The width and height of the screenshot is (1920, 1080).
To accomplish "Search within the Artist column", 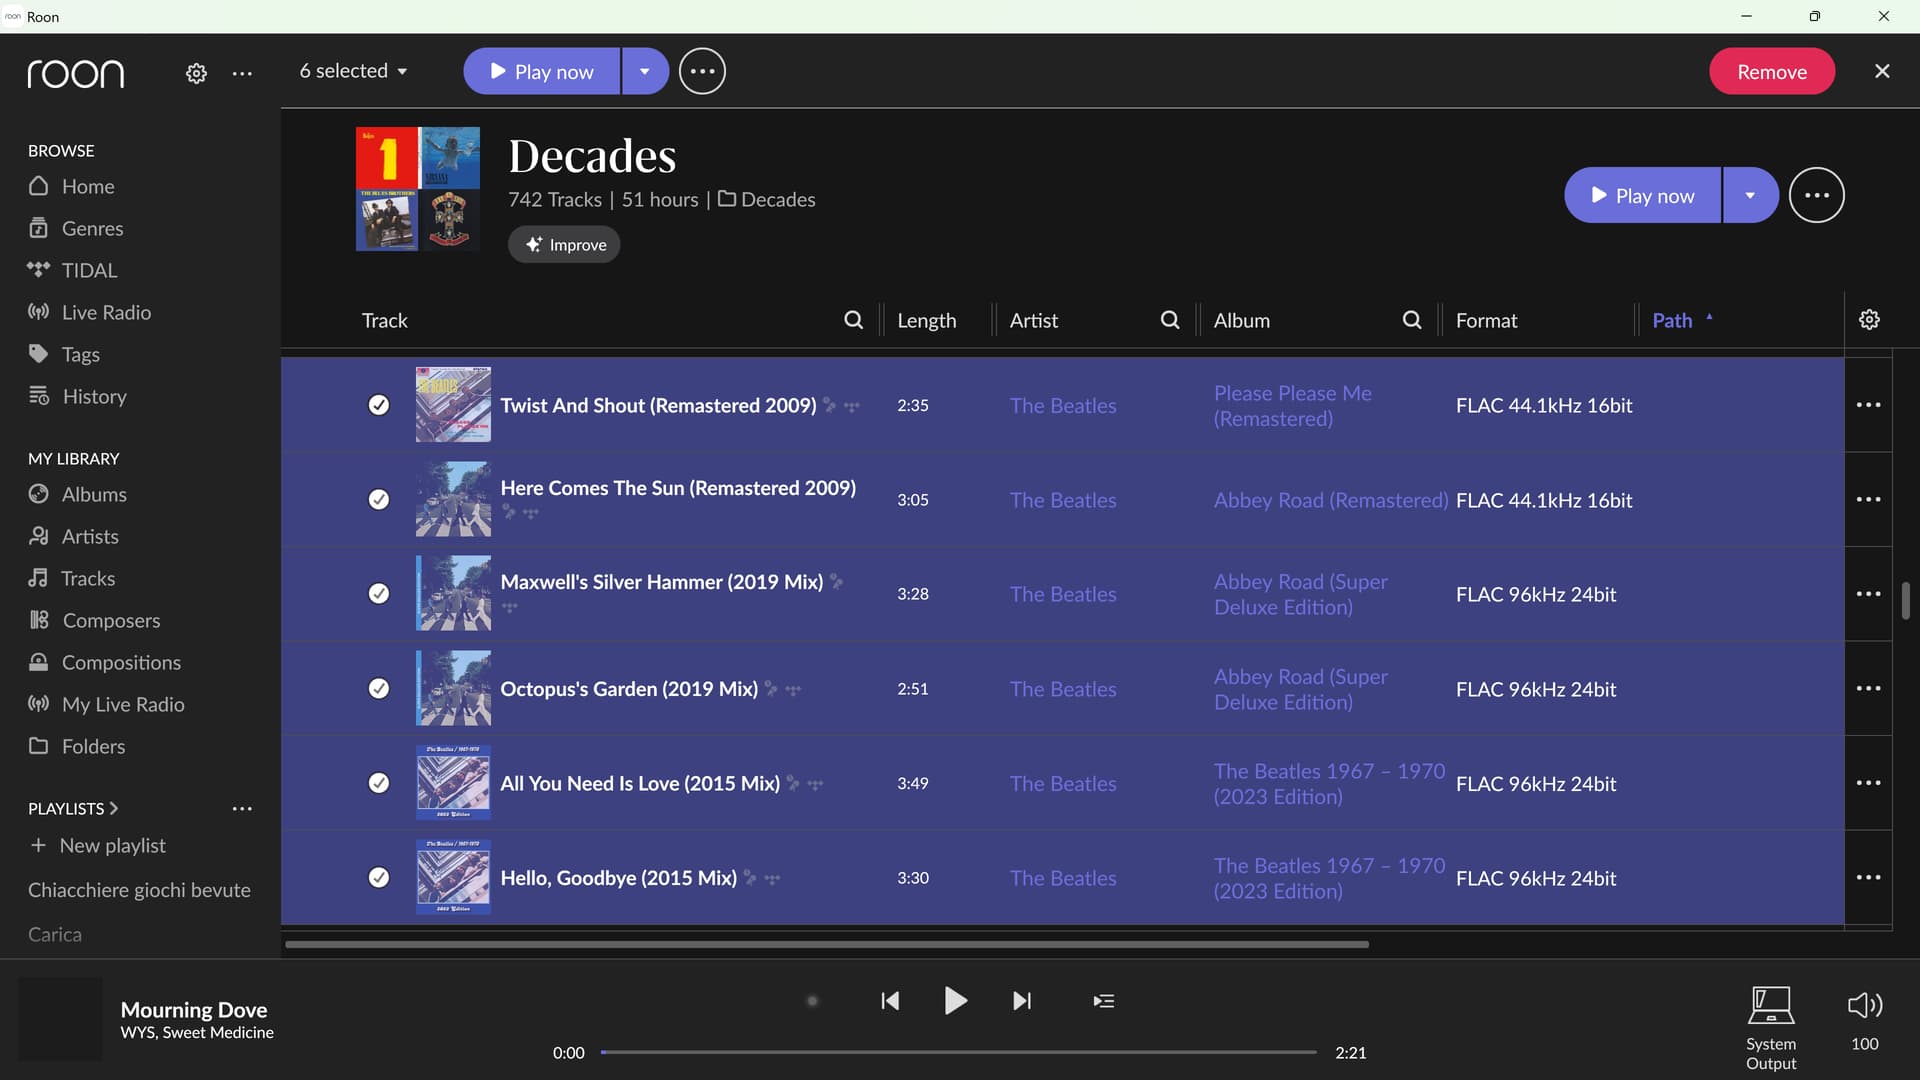I will pos(1169,320).
